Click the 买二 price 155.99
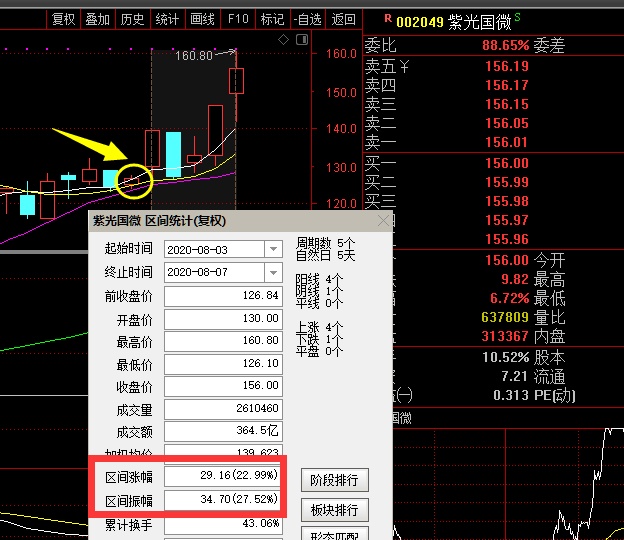Image resolution: width=624 pixels, height=540 pixels. tap(507, 182)
